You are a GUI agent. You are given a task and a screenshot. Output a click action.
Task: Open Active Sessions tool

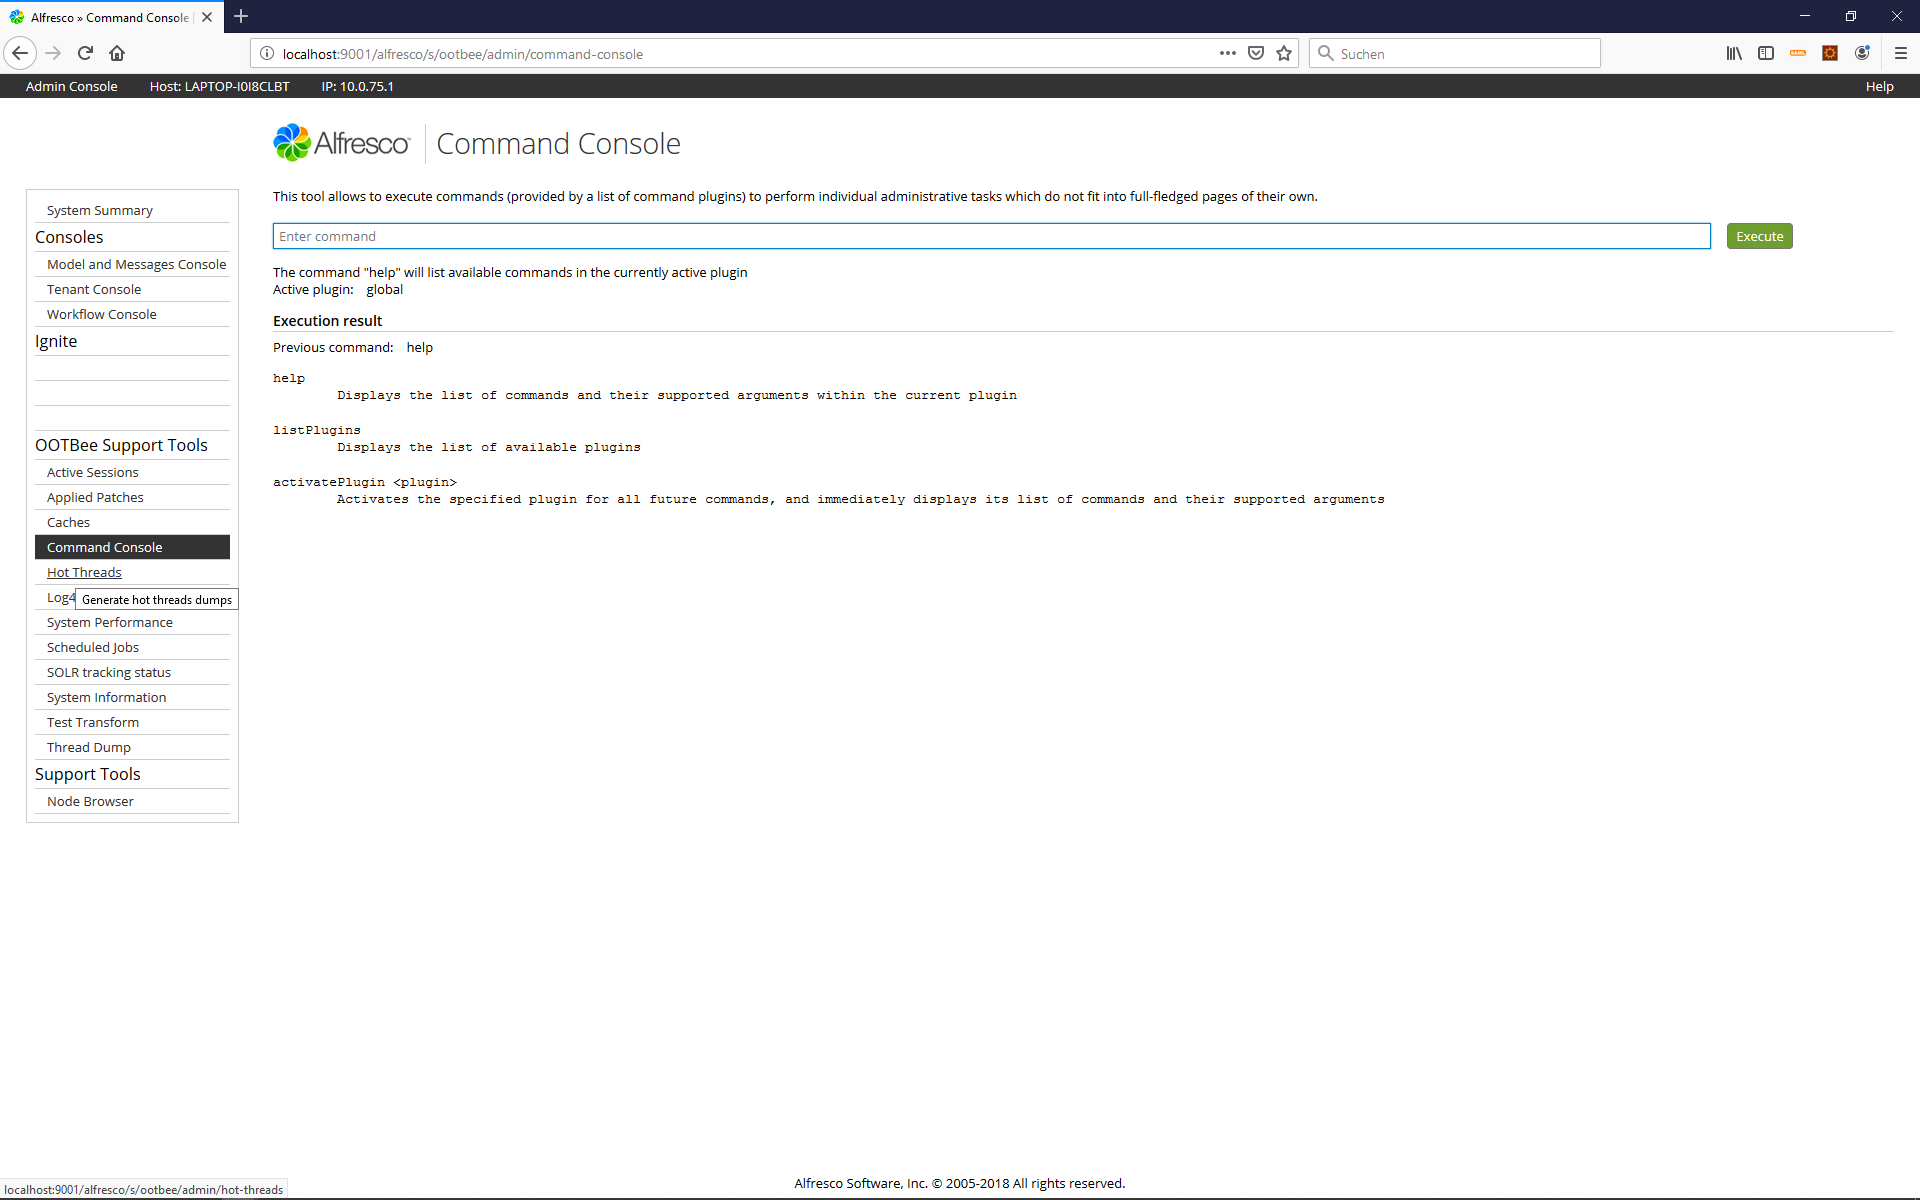pyautogui.click(x=93, y=471)
